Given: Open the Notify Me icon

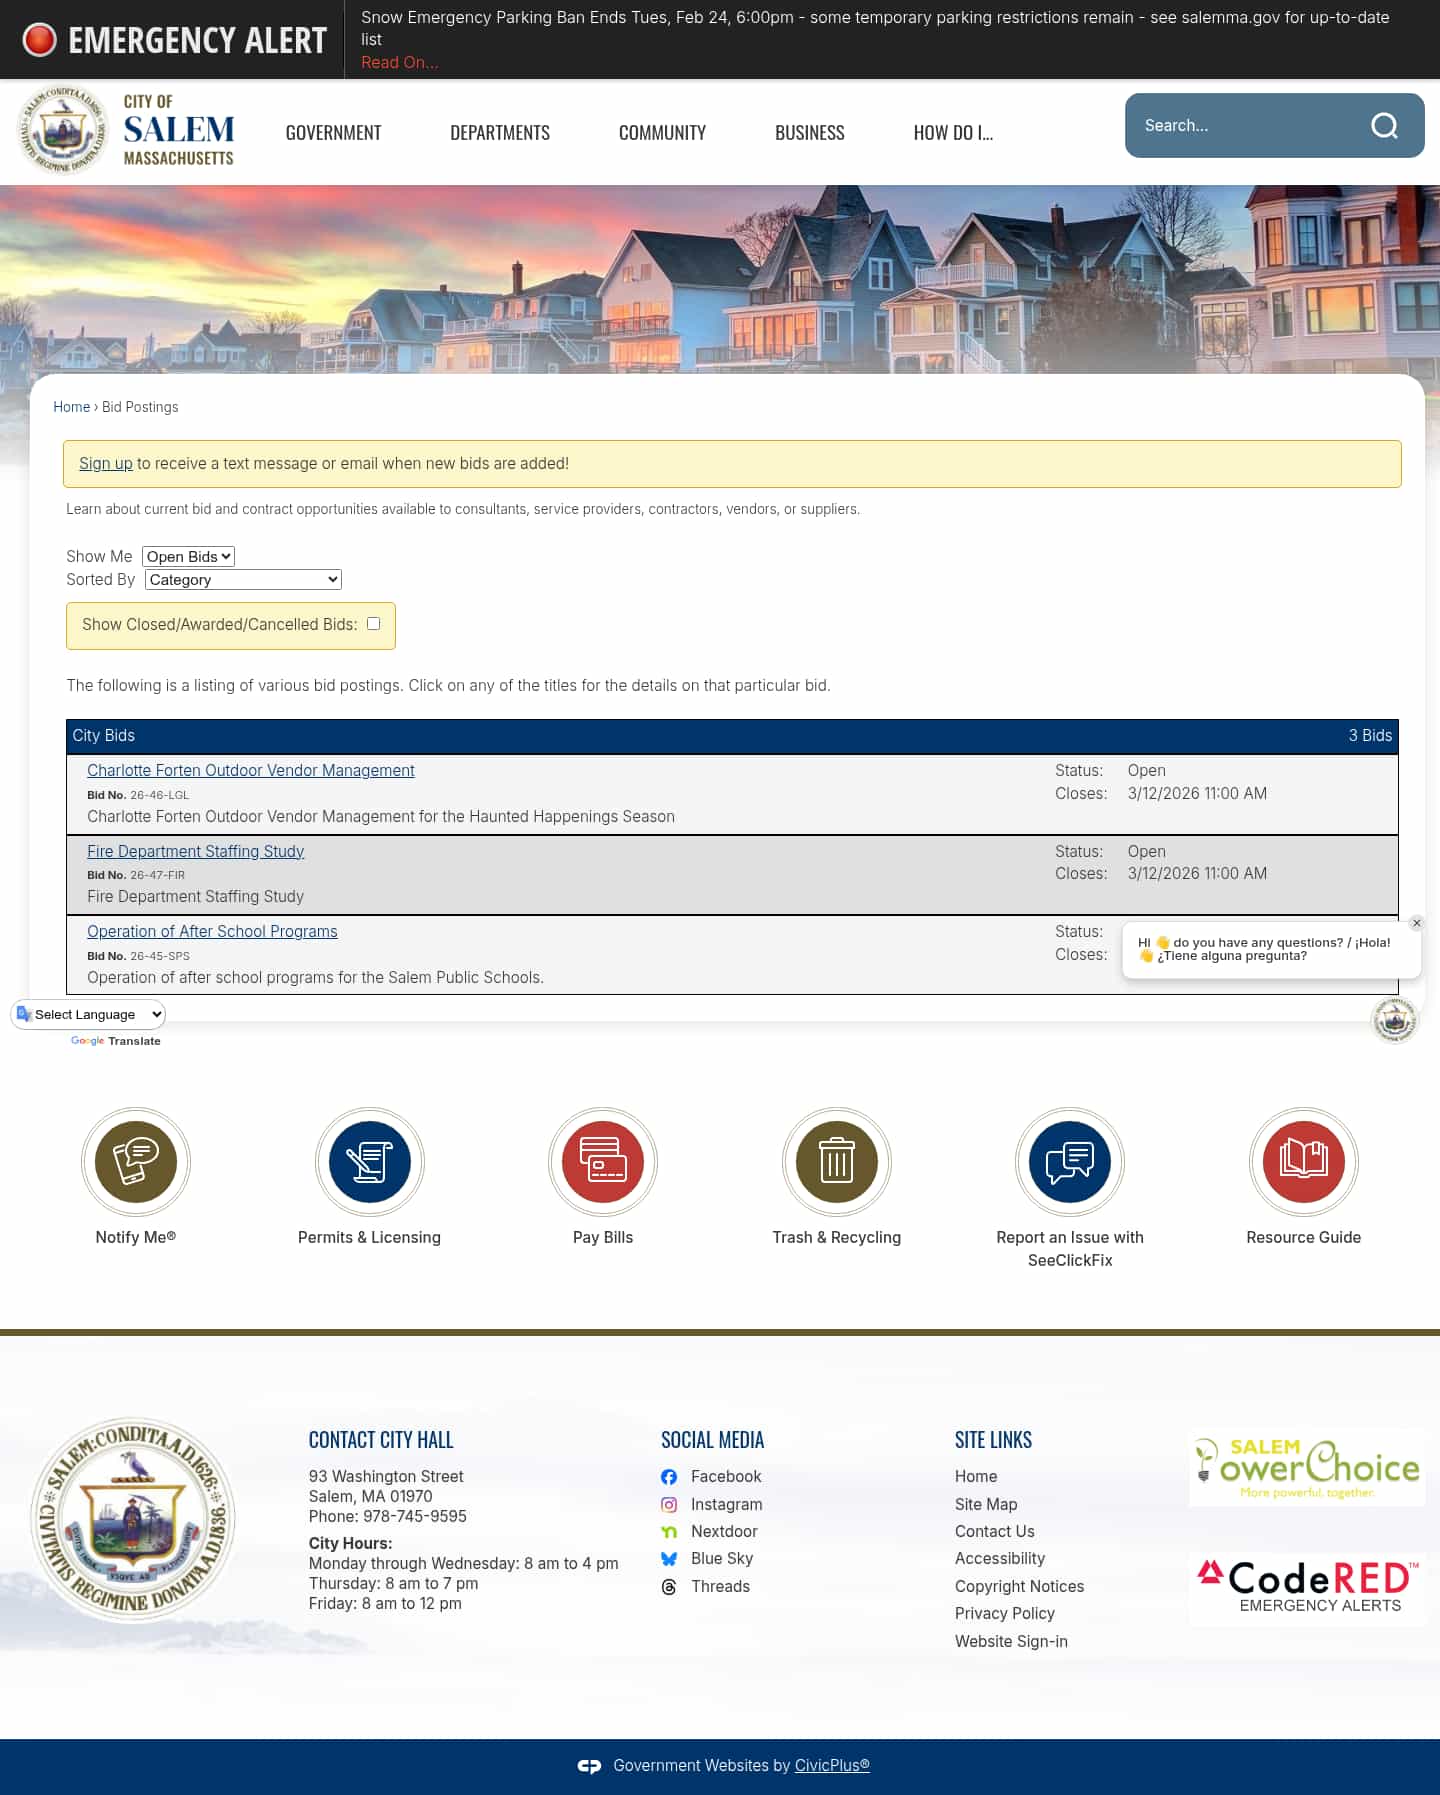Looking at the screenshot, I should point(136,1162).
